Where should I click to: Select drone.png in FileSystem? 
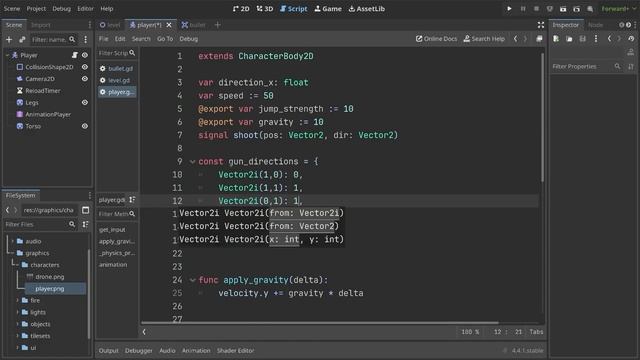point(50,277)
